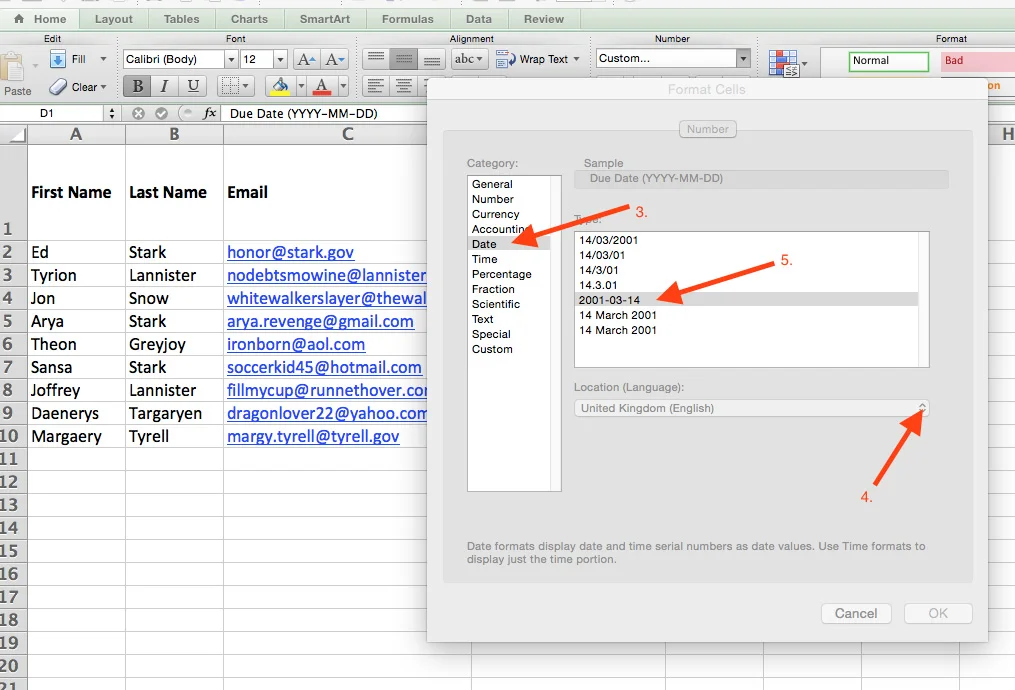
Task: Select Custom in the Category list
Action: tap(509, 349)
